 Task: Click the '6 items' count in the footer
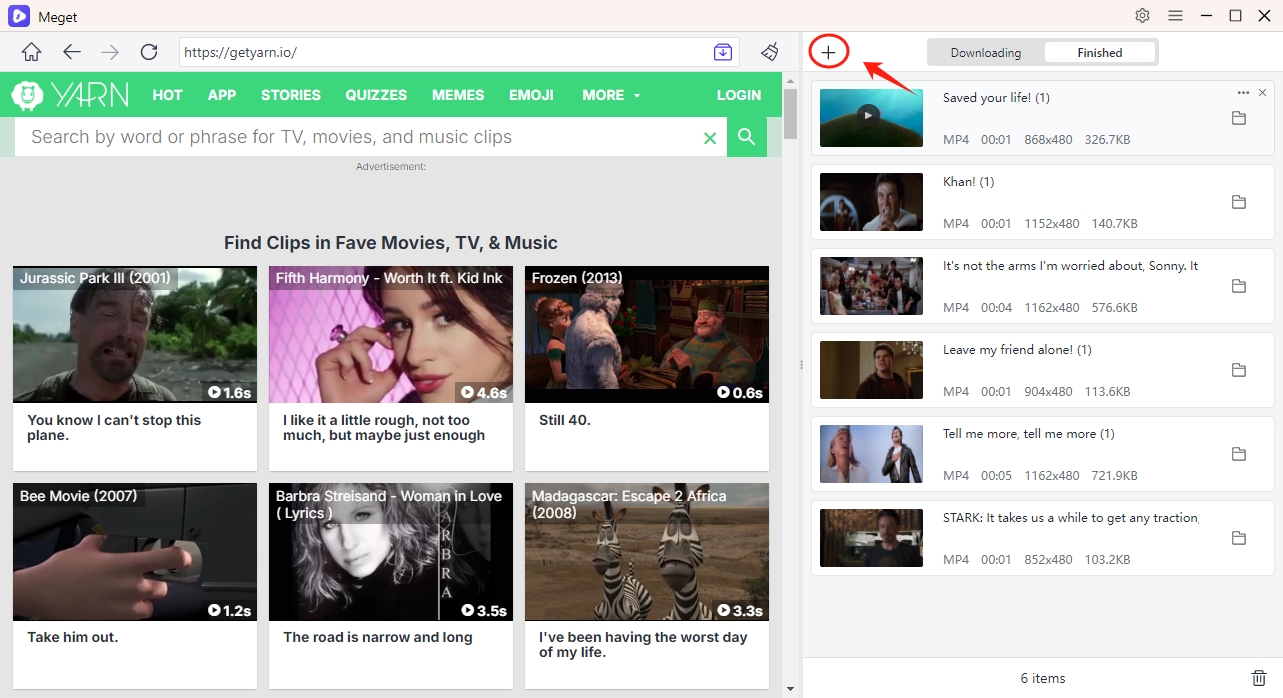[x=1043, y=678]
